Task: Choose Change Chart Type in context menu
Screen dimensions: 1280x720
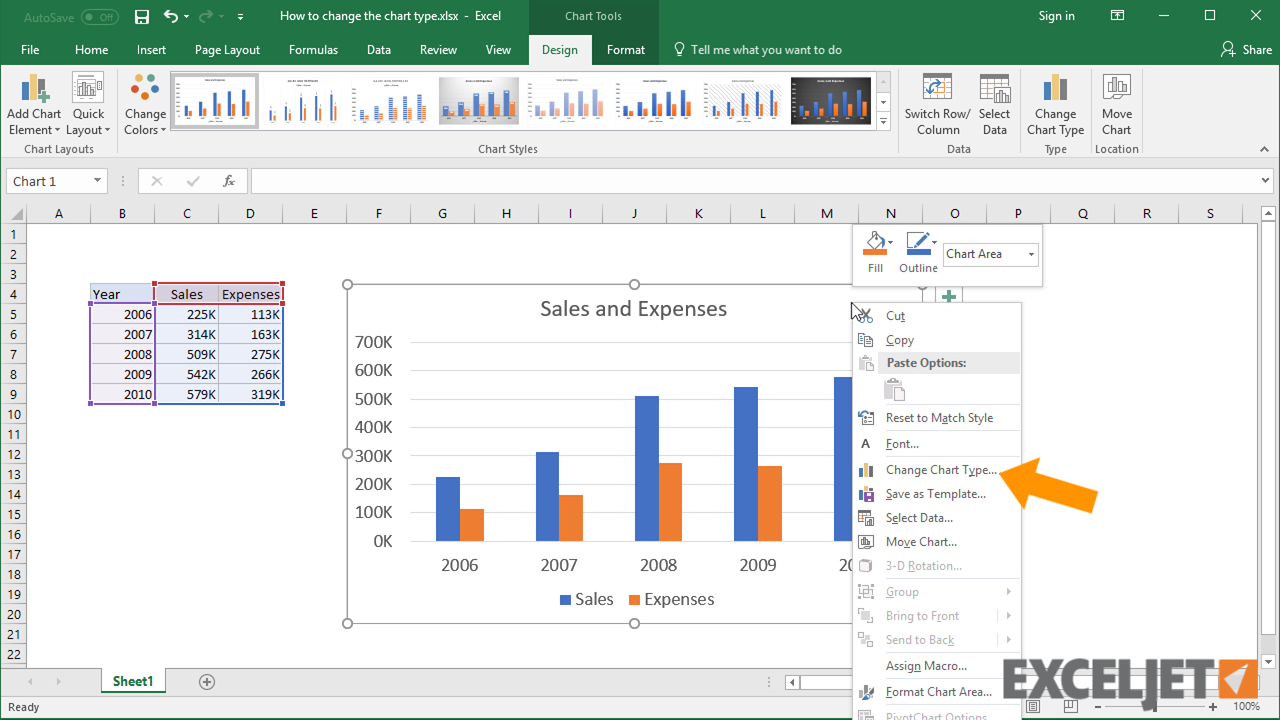Action: 940,470
